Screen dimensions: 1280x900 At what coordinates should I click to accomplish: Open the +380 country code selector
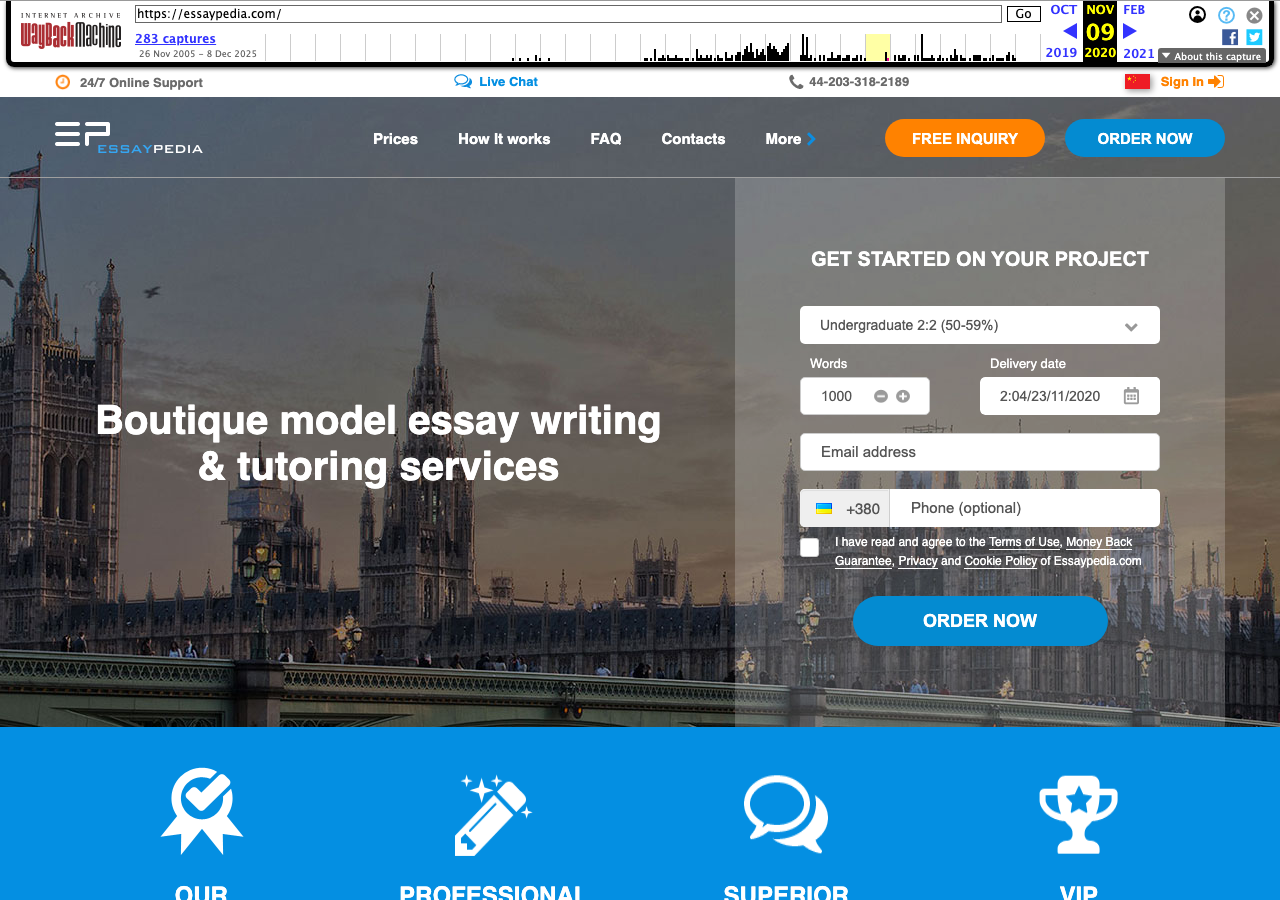pos(845,508)
